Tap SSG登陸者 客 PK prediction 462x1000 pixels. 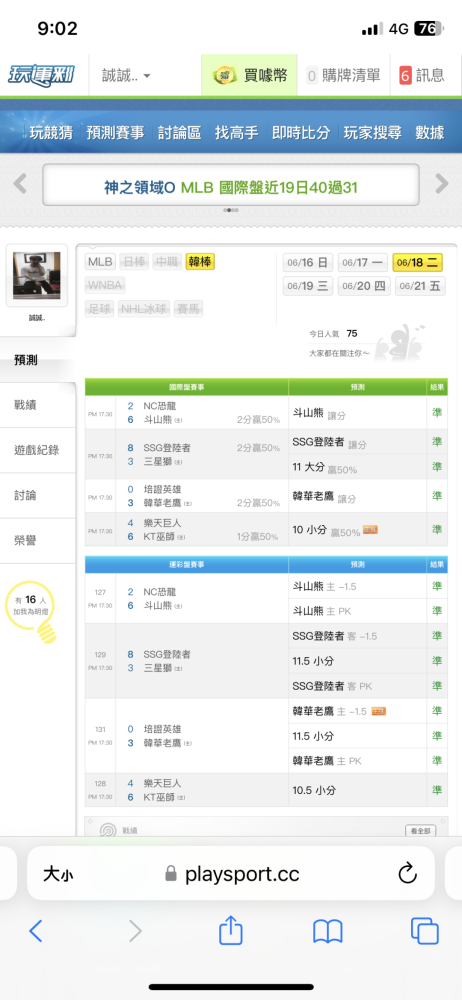(357, 686)
